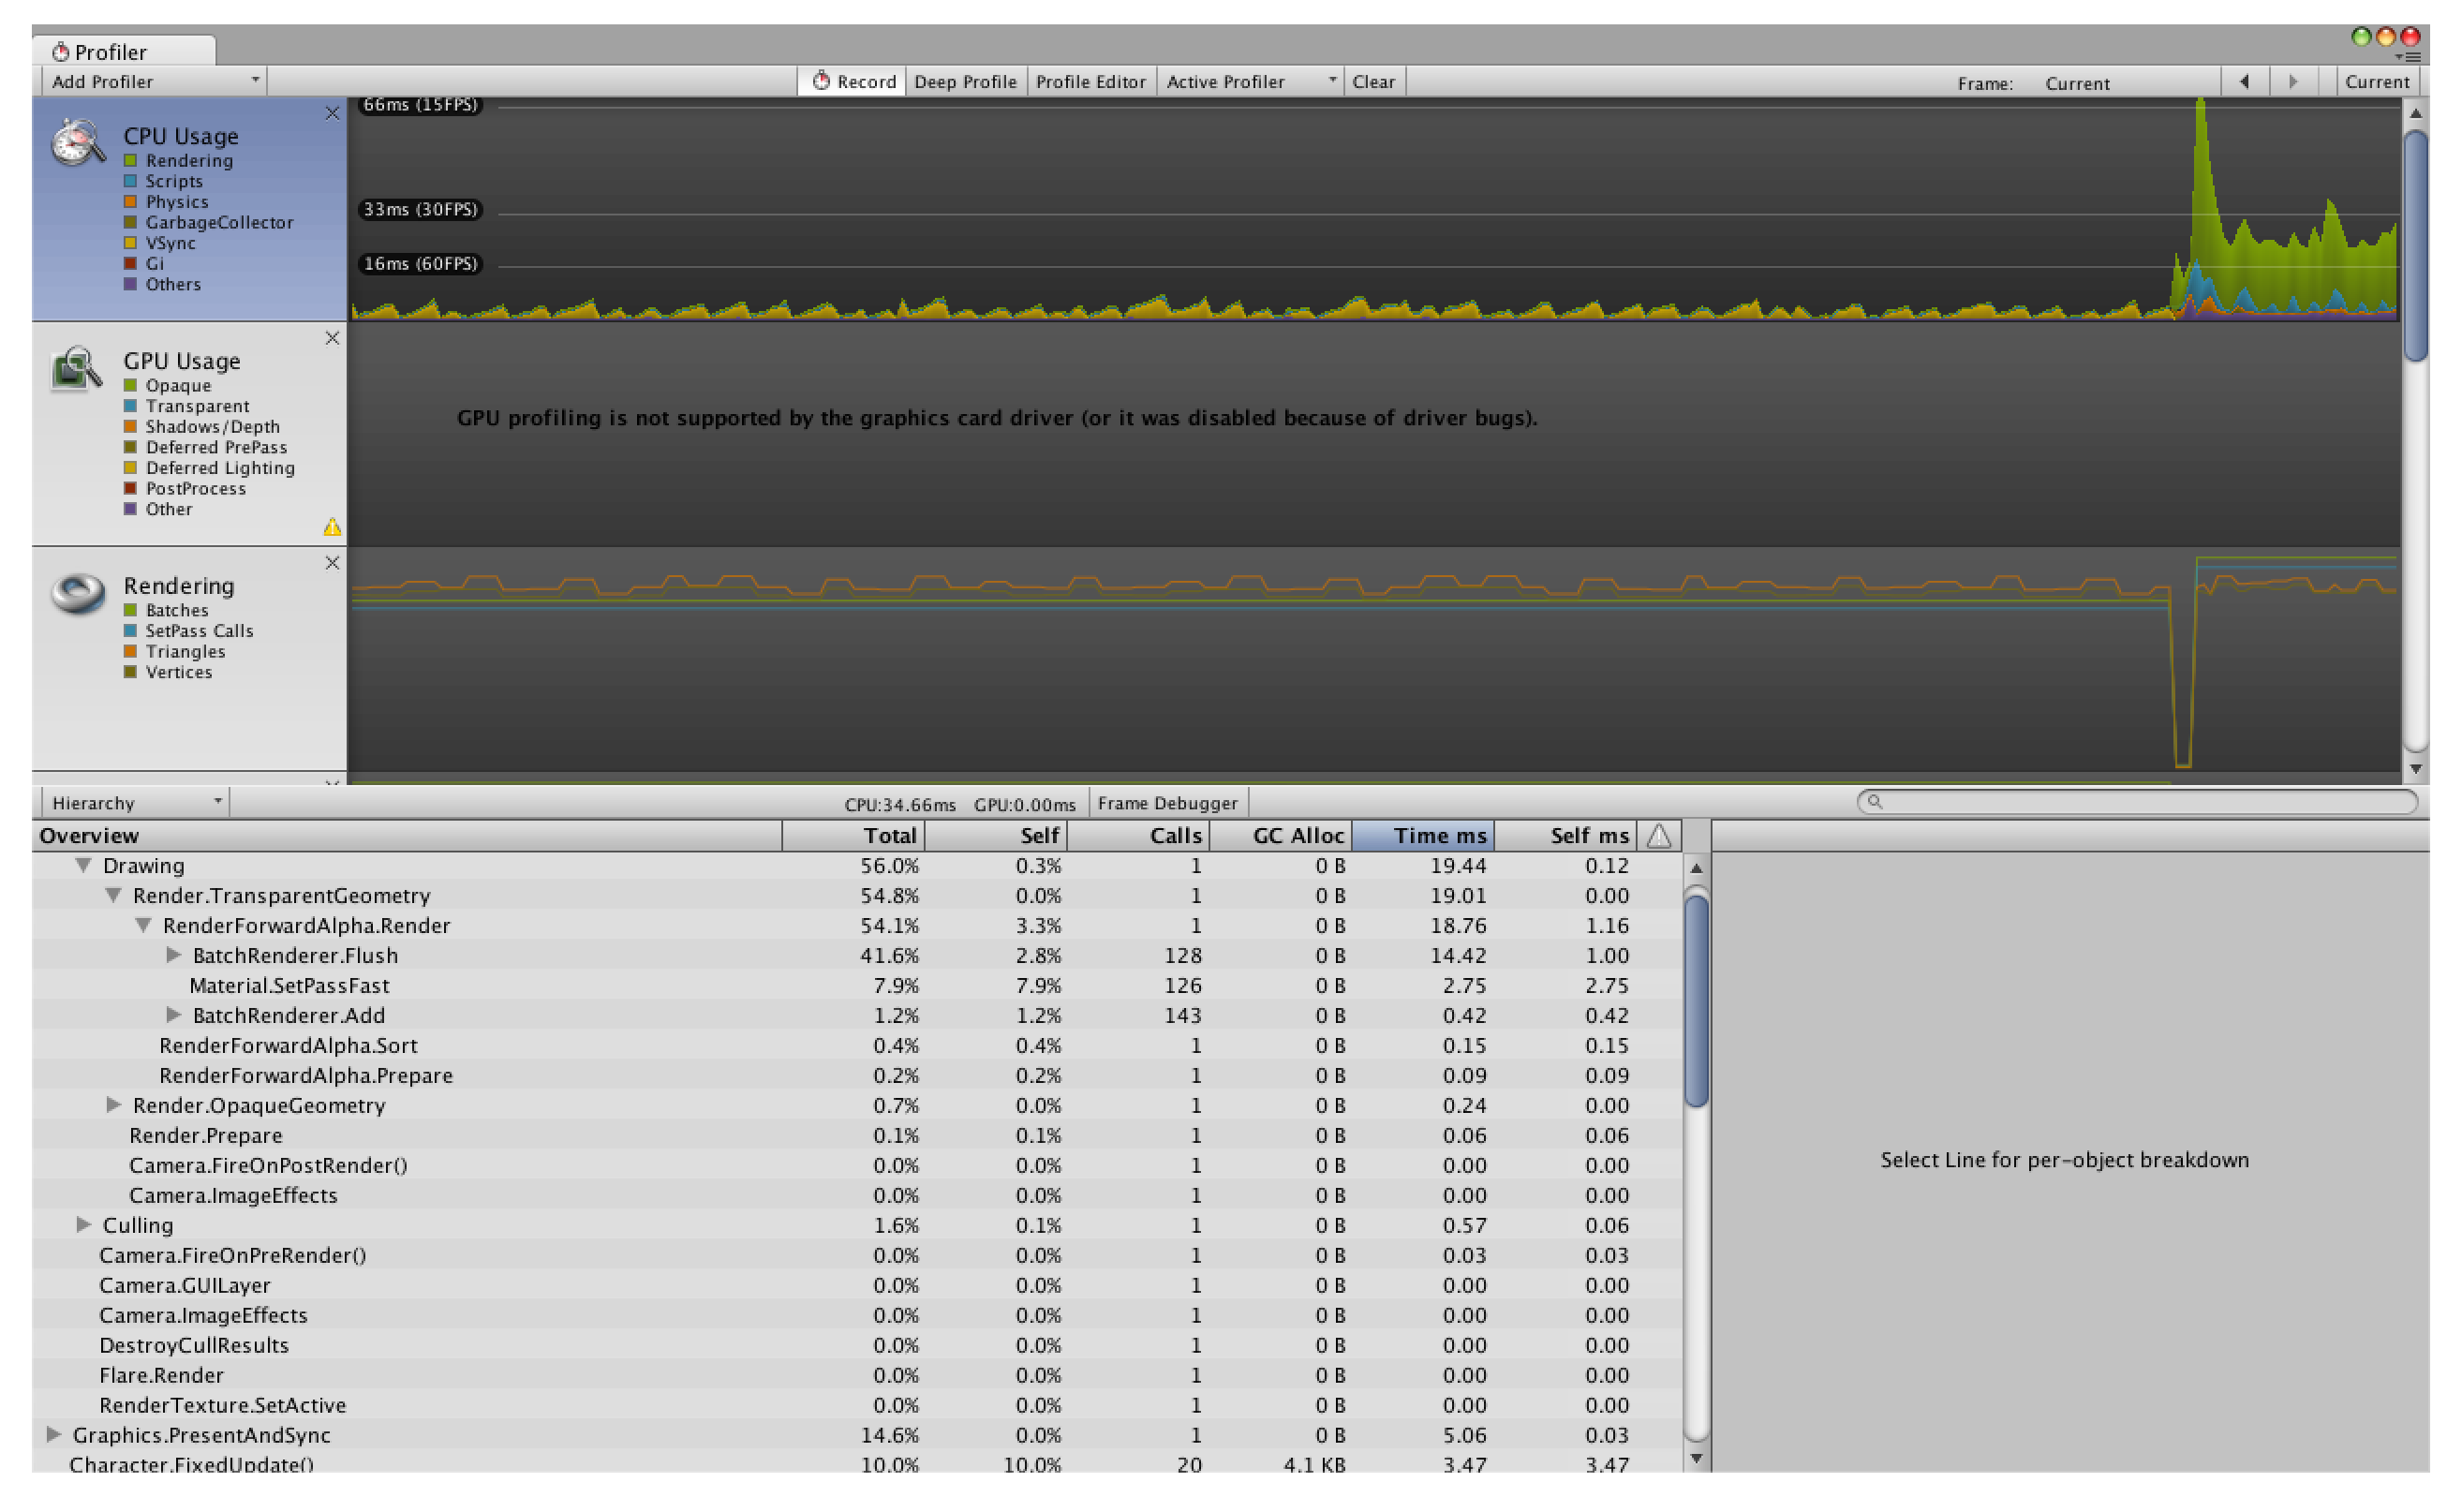
Task: Click the warning column header icon
Action: (x=1659, y=835)
